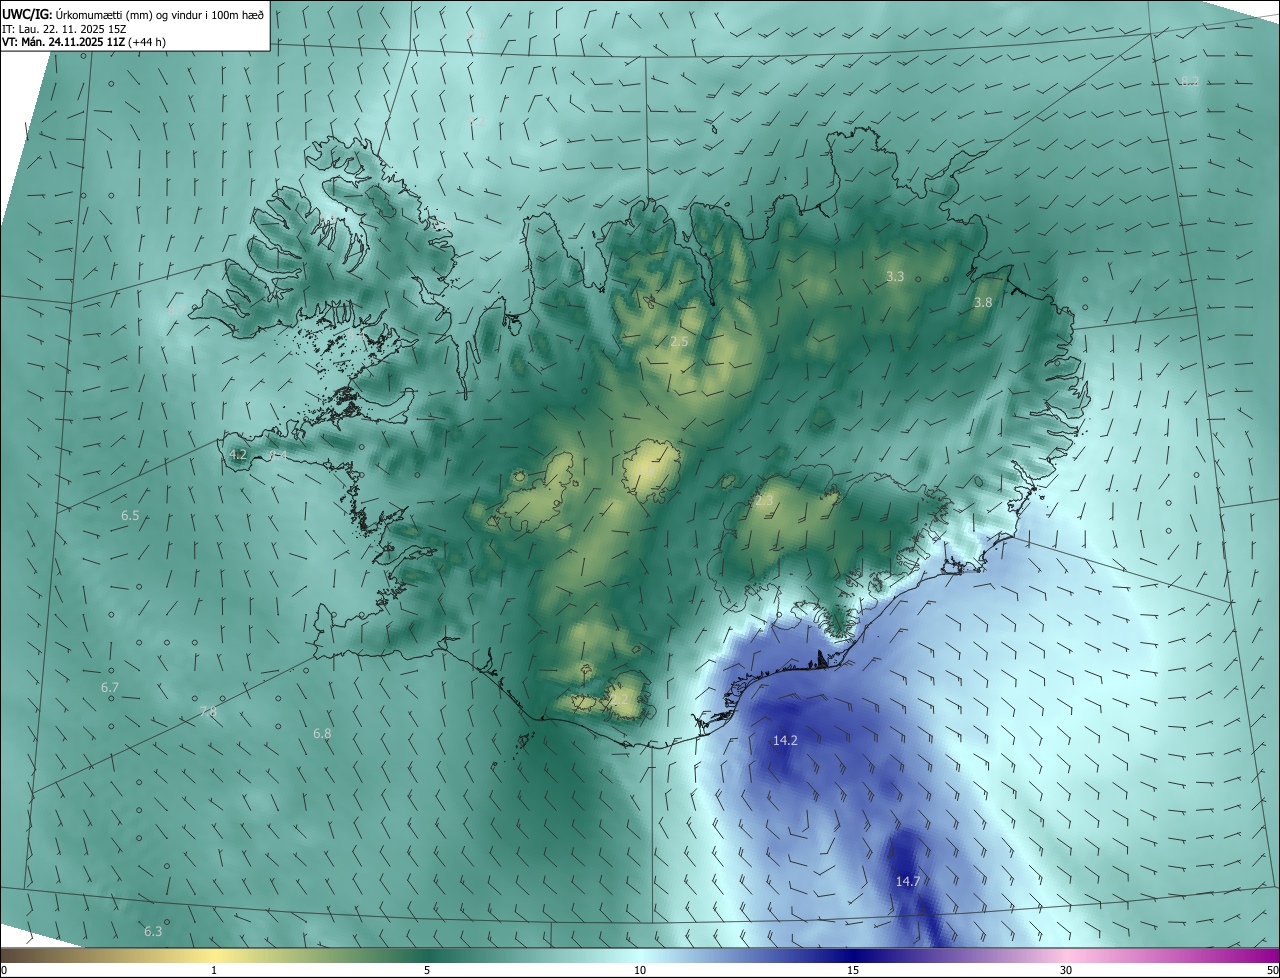Click the 3.8 value label on the map
This screenshot has height=978, width=1280.
tap(983, 303)
